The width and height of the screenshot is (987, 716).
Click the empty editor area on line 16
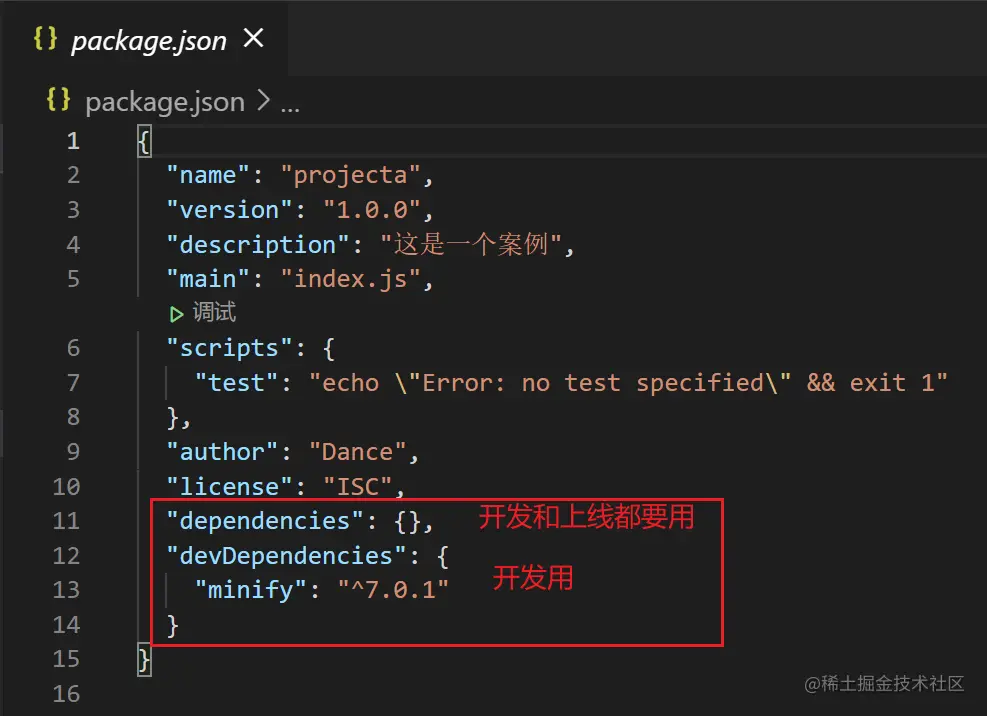coord(400,693)
